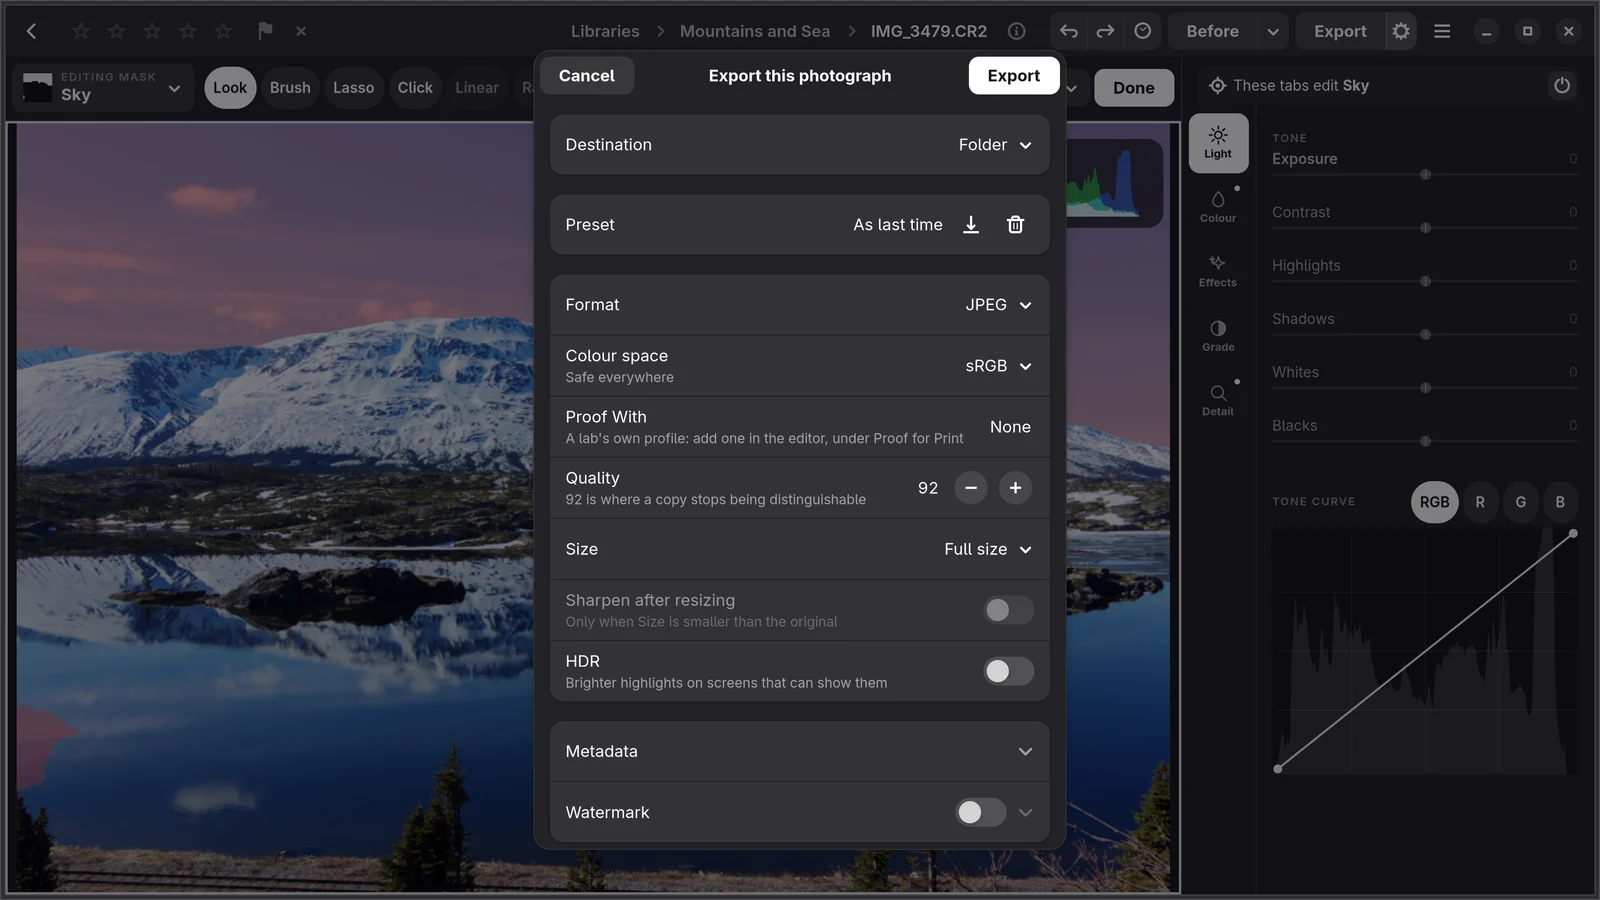
Task: Enable the HDR toggle
Action: point(1007,671)
